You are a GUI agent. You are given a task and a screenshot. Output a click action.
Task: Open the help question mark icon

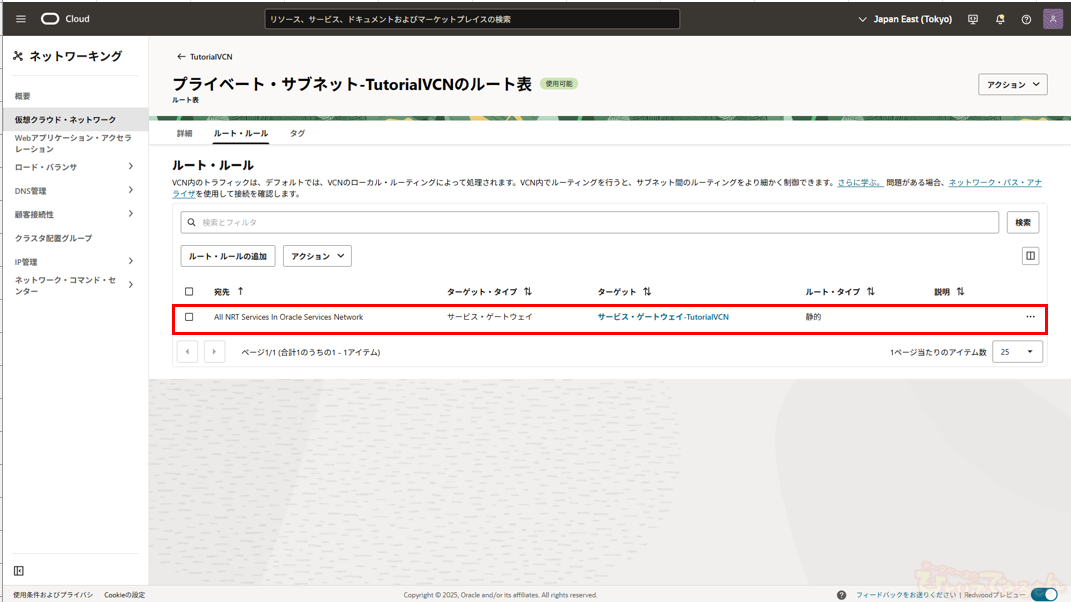coord(1026,19)
